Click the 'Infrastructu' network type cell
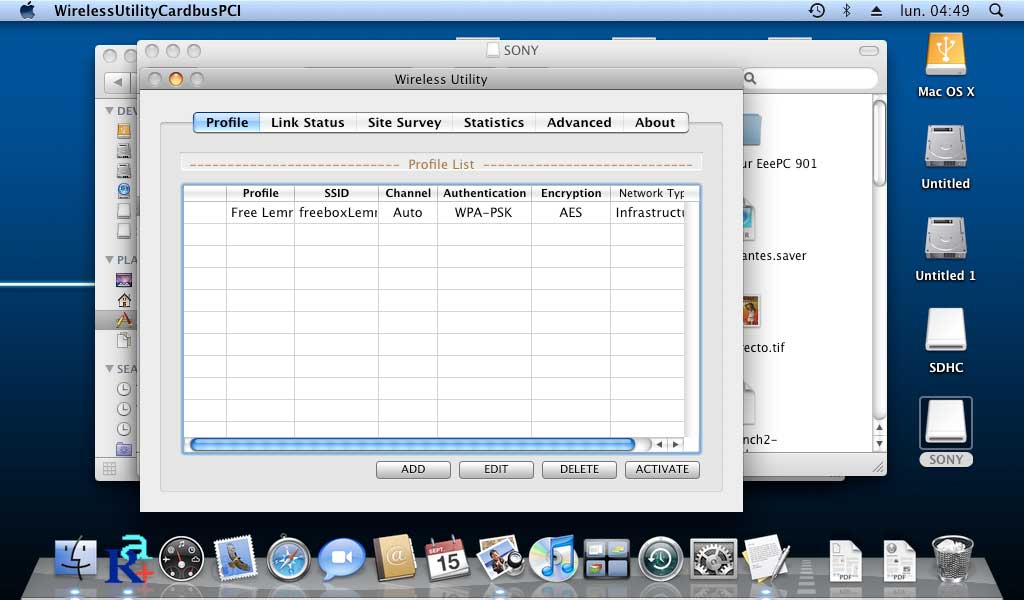Viewport: 1024px width, 600px height. point(649,213)
